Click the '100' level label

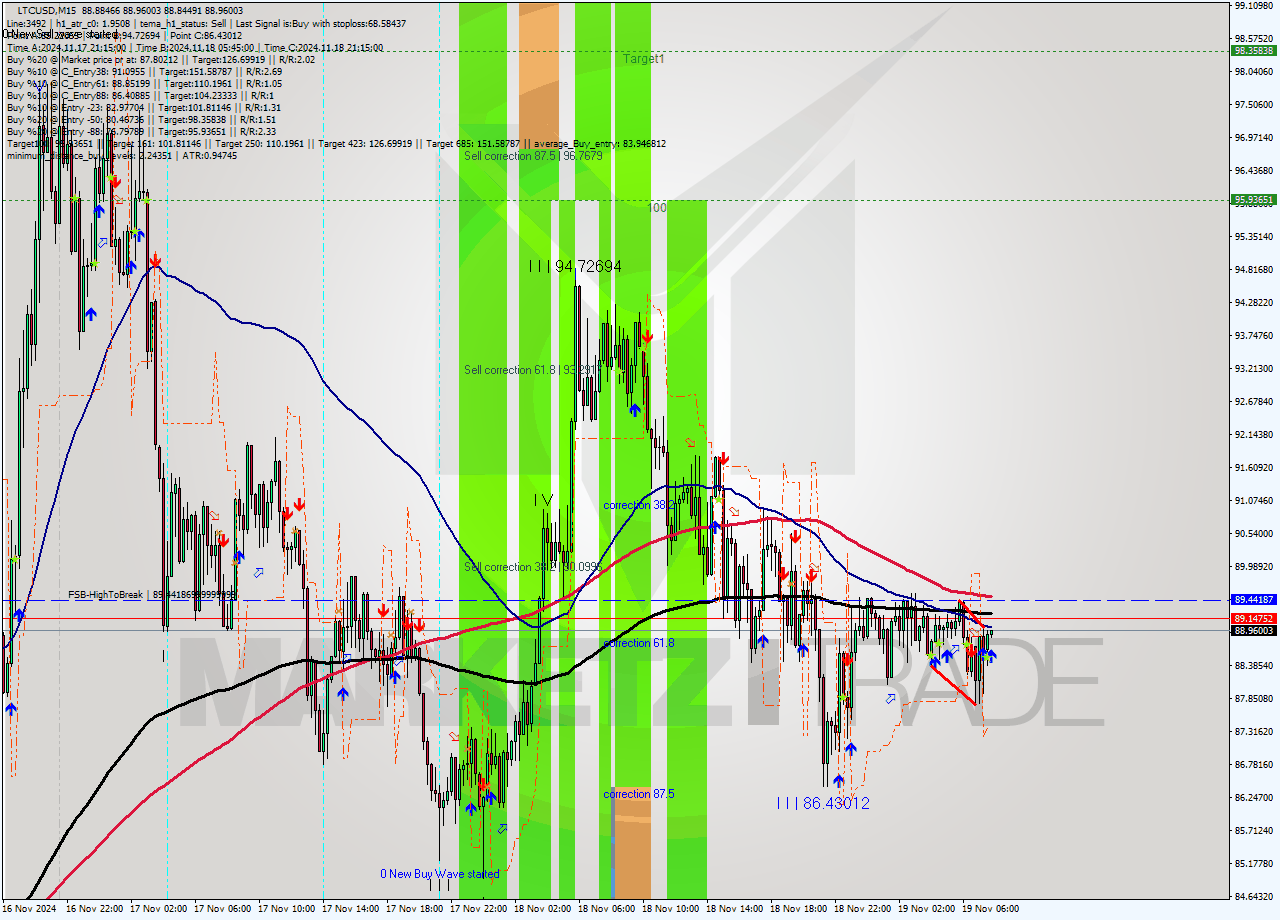coord(657,208)
